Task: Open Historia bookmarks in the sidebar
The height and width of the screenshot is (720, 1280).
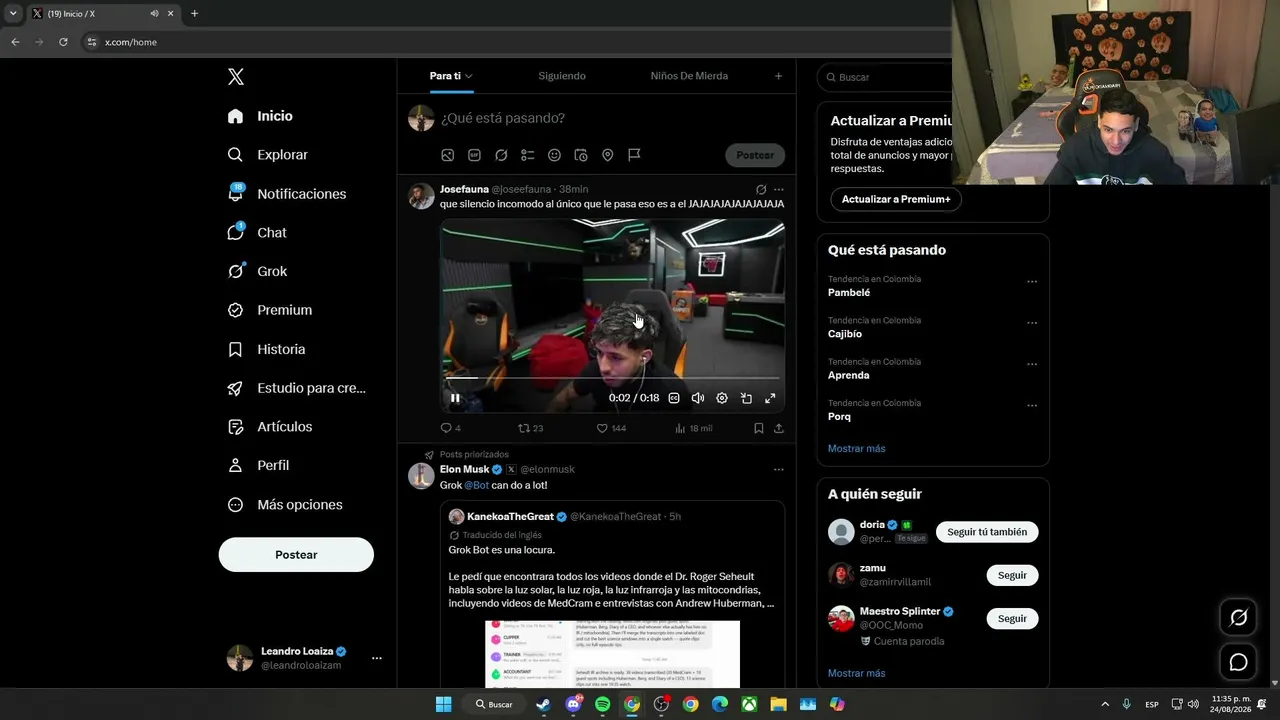Action: coord(266,349)
